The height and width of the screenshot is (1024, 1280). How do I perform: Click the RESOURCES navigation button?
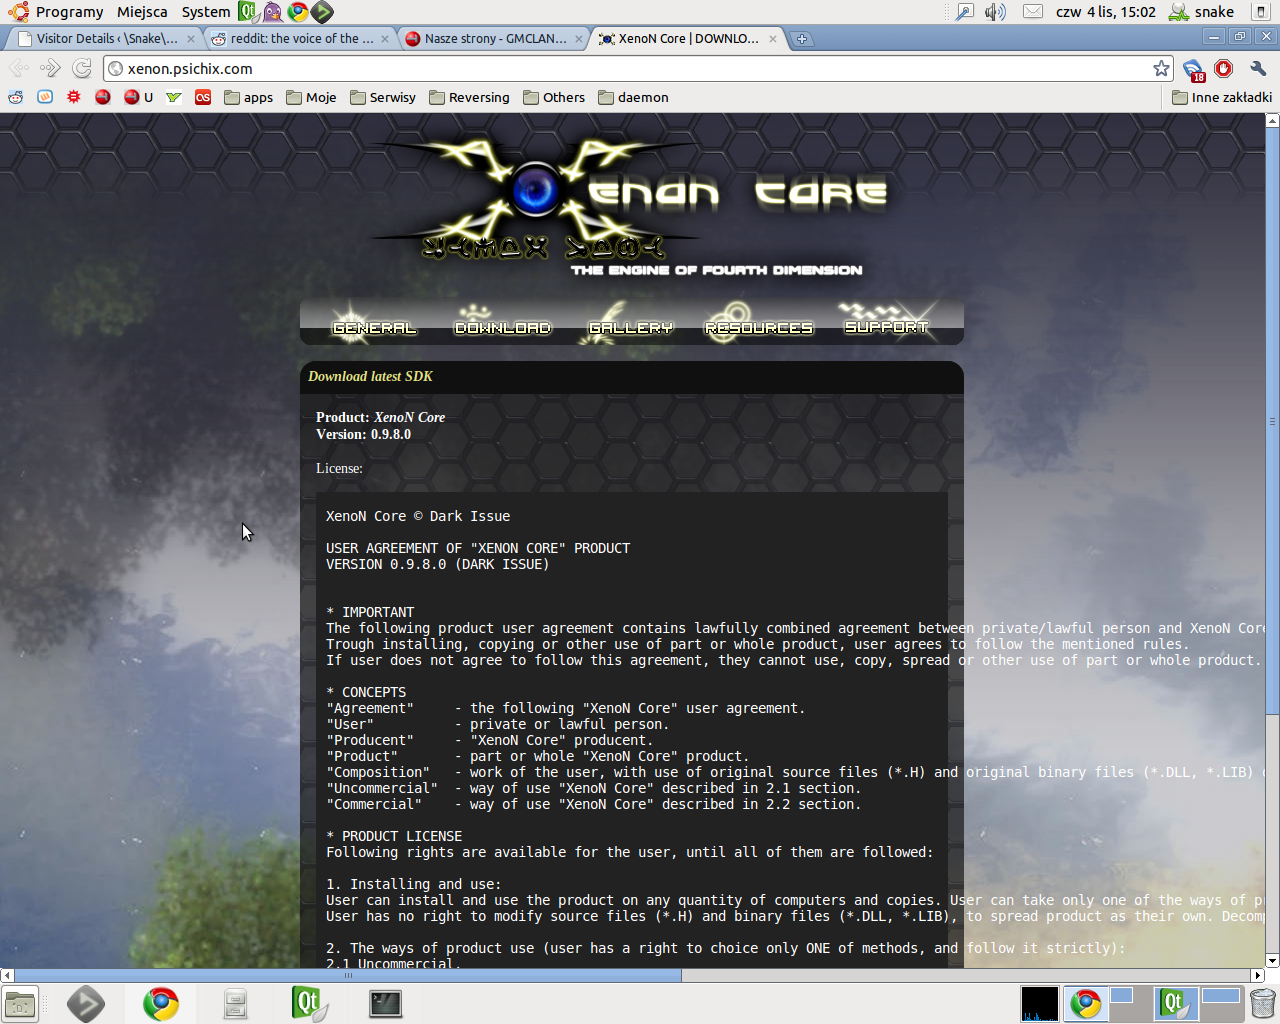(758, 327)
